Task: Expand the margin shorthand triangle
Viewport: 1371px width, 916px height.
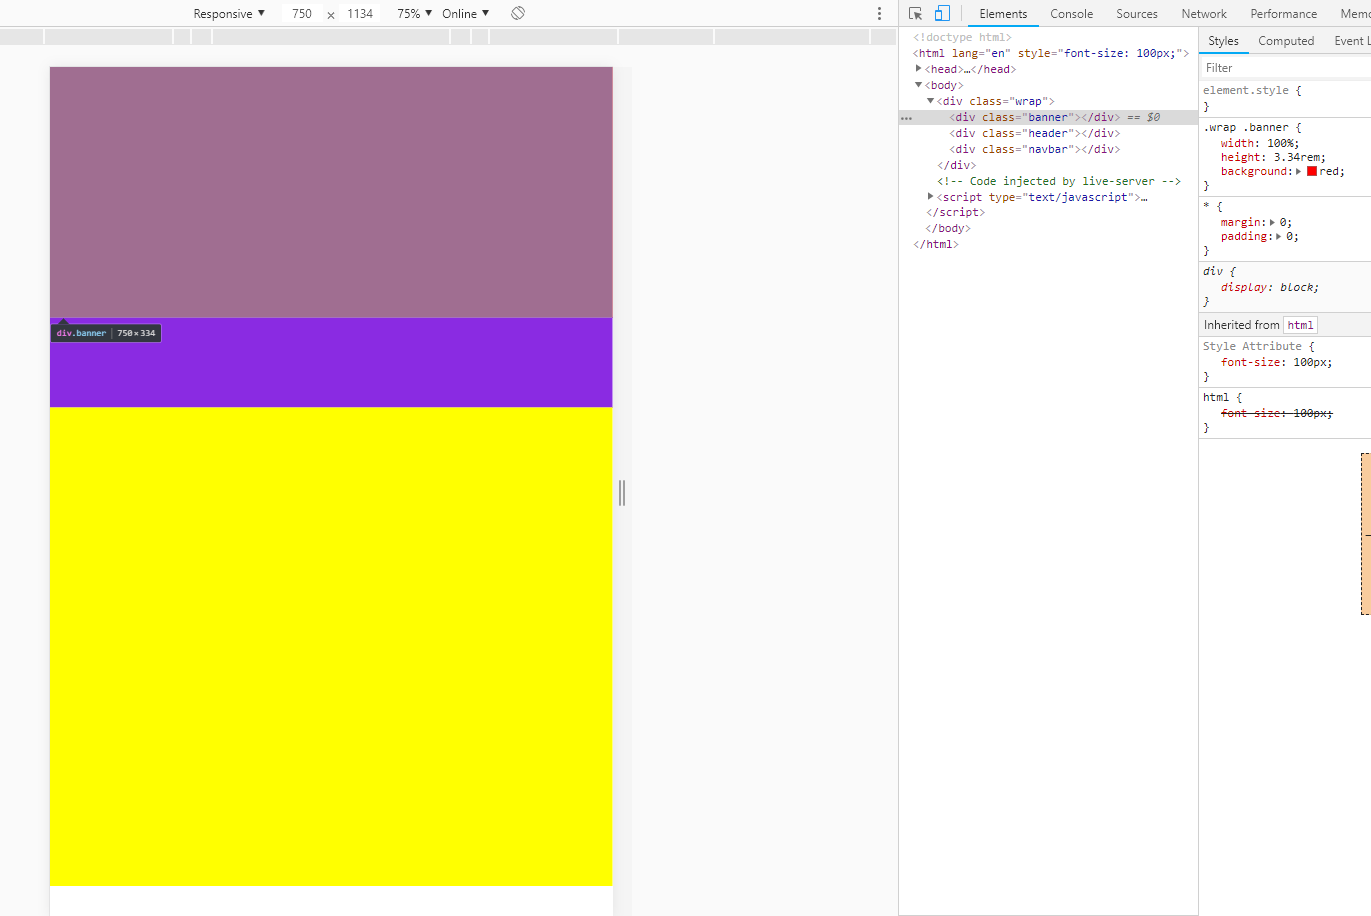Action: click(x=1272, y=222)
